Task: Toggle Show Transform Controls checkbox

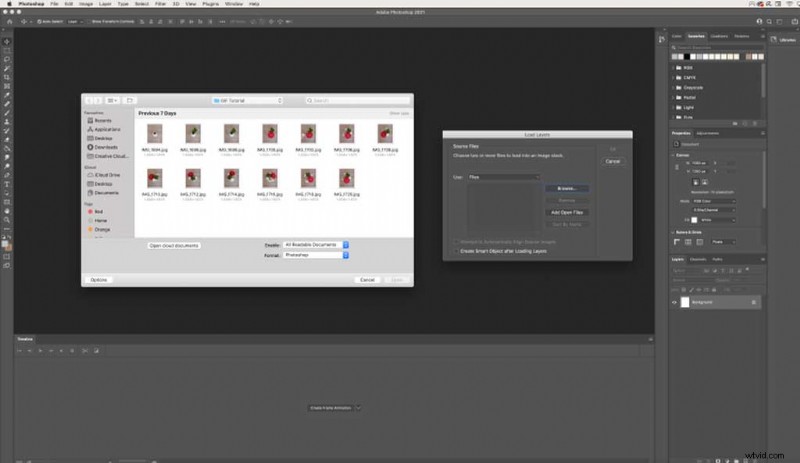Action: pyautogui.click(x=88, y=21)
